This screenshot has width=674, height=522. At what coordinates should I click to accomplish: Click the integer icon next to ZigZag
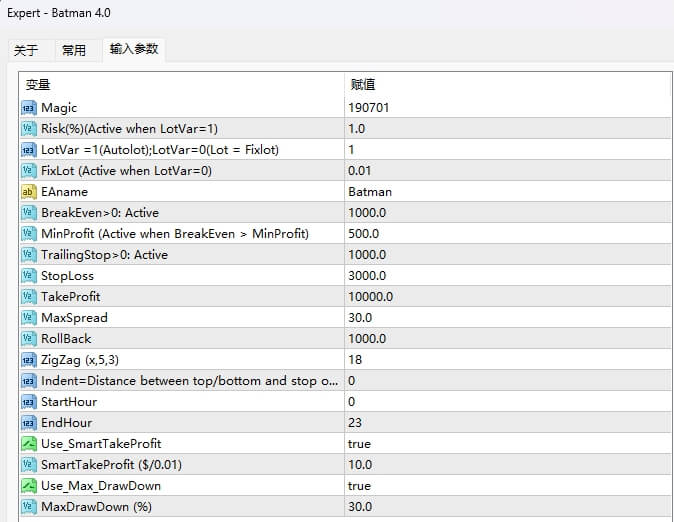click(x=29, y=360)
